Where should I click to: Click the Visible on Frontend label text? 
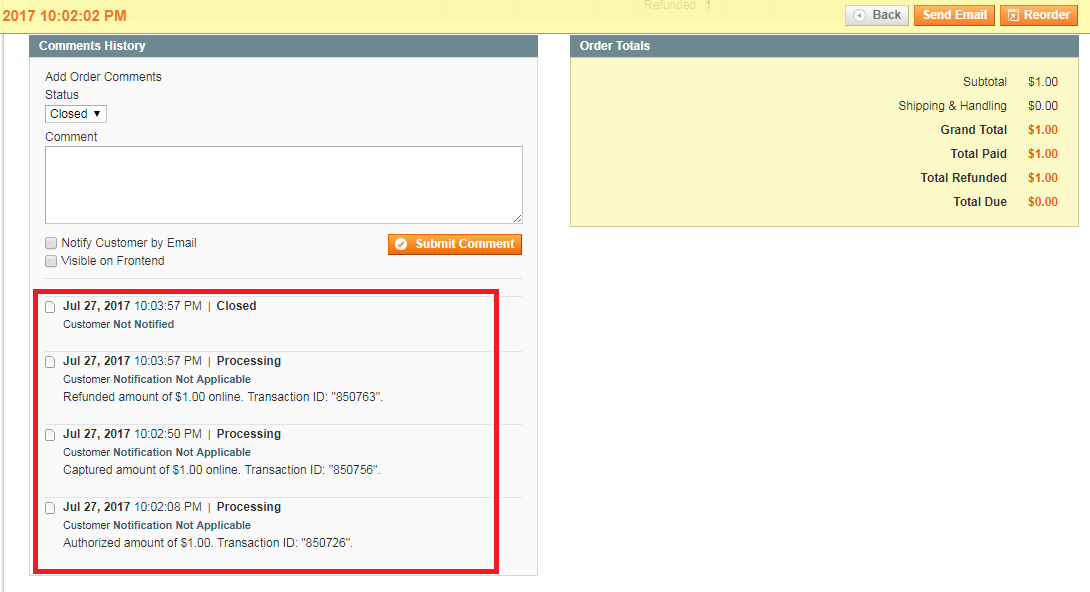(x=112, y=261)
